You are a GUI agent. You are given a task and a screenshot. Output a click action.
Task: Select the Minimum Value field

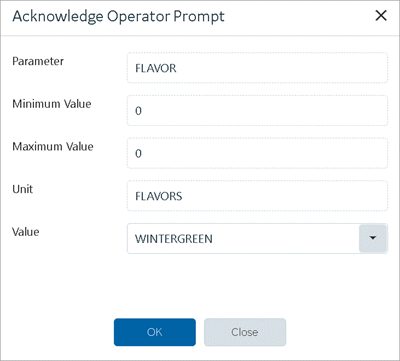click(257, 110)
